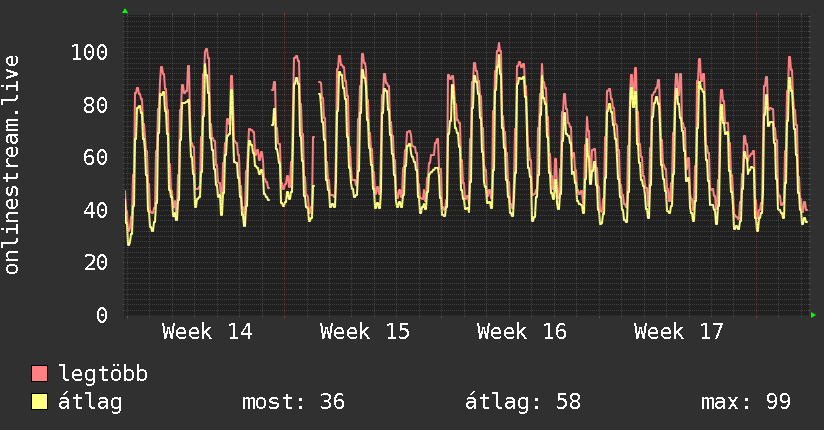Click the onlinestream.live vertical axis title
The image size is (824, 430).
coord(12,165)
